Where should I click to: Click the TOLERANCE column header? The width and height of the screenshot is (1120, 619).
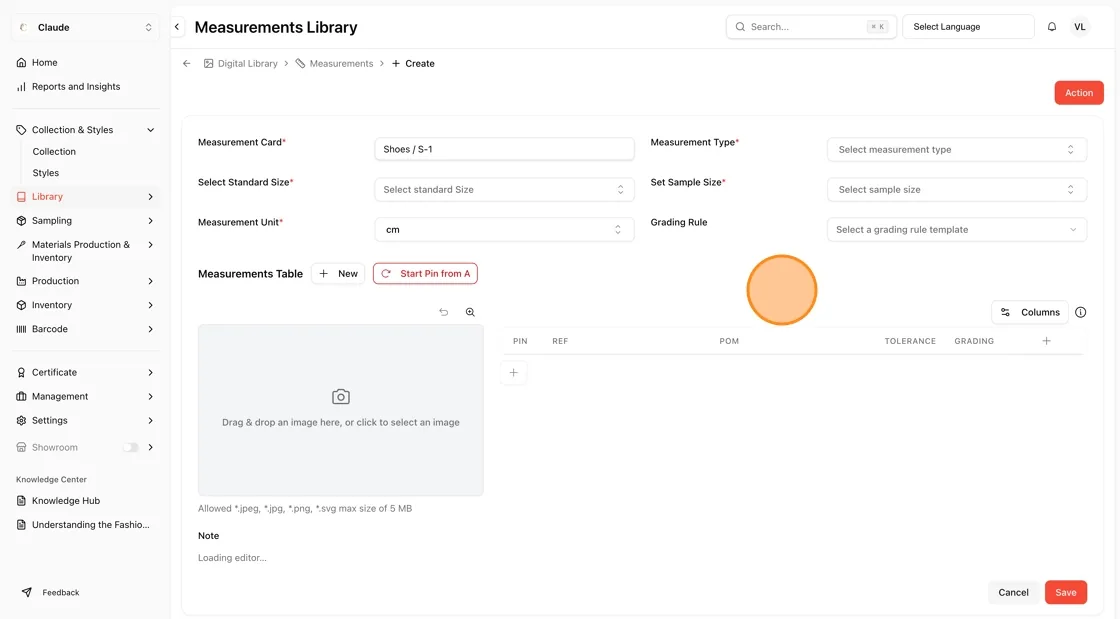(x=910, y=341)
